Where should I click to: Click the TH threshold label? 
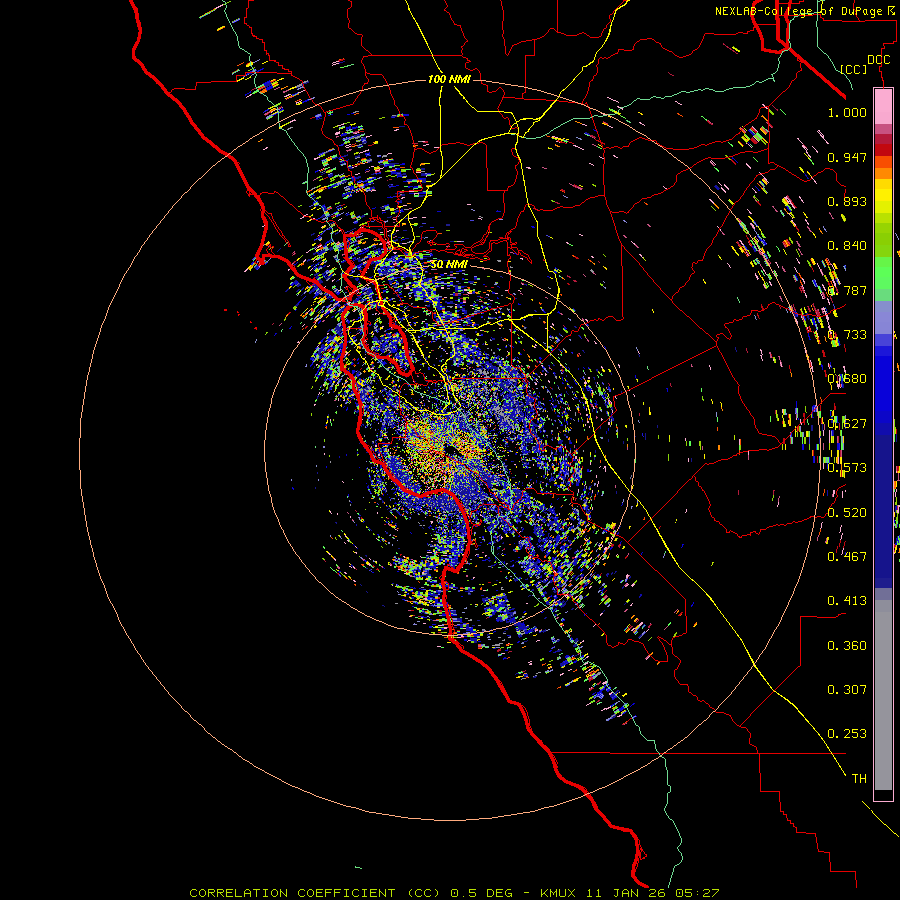tap(859, 779)
